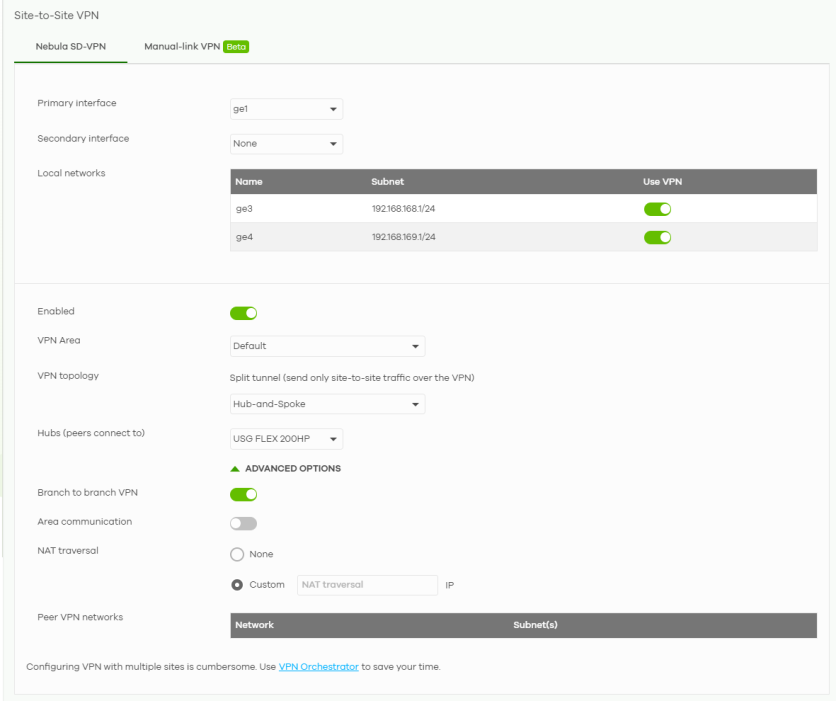
Task: Open the Manual-link VPN tab
Action: (x=182, y=46)
